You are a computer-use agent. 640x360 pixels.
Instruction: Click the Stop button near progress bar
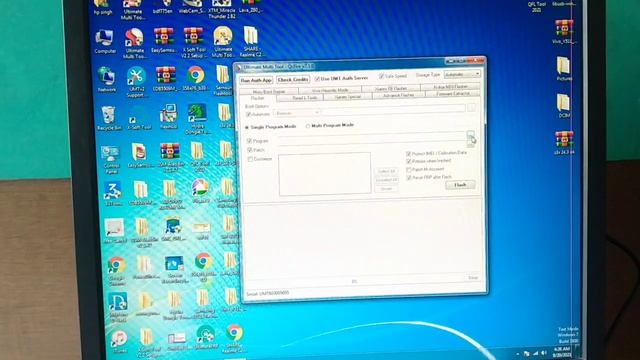[x=473, y=278]
